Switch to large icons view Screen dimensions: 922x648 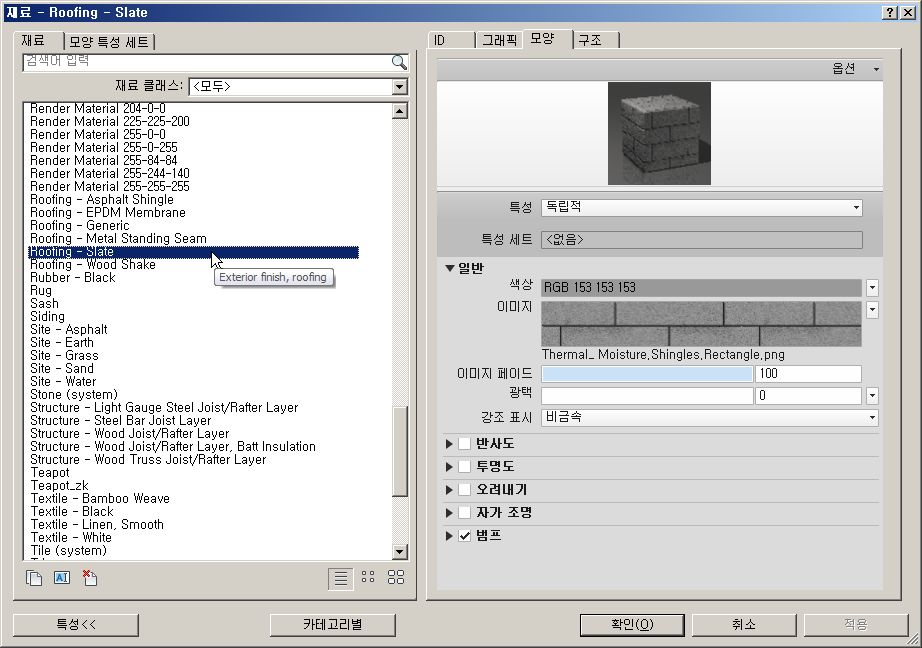[x=396, y=577]
